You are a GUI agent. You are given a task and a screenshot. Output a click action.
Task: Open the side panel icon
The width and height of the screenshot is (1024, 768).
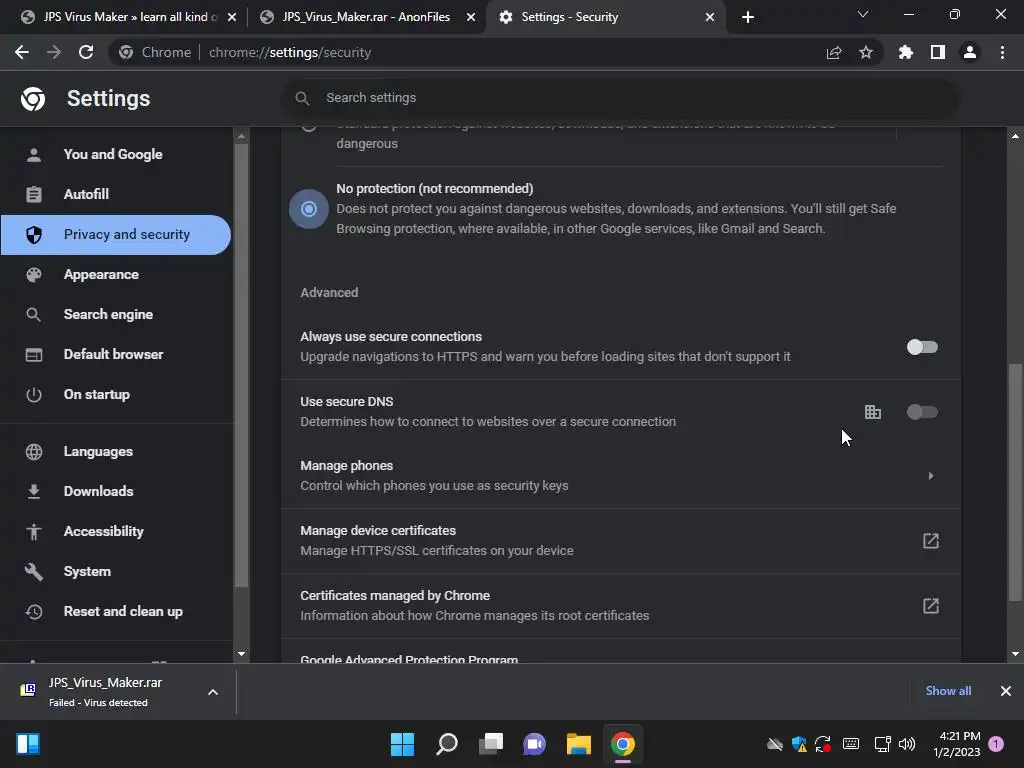(938, 52)
